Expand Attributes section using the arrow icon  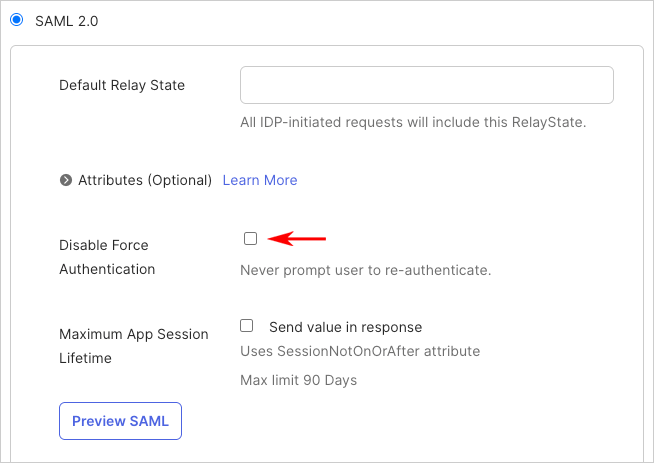point(66,180)
